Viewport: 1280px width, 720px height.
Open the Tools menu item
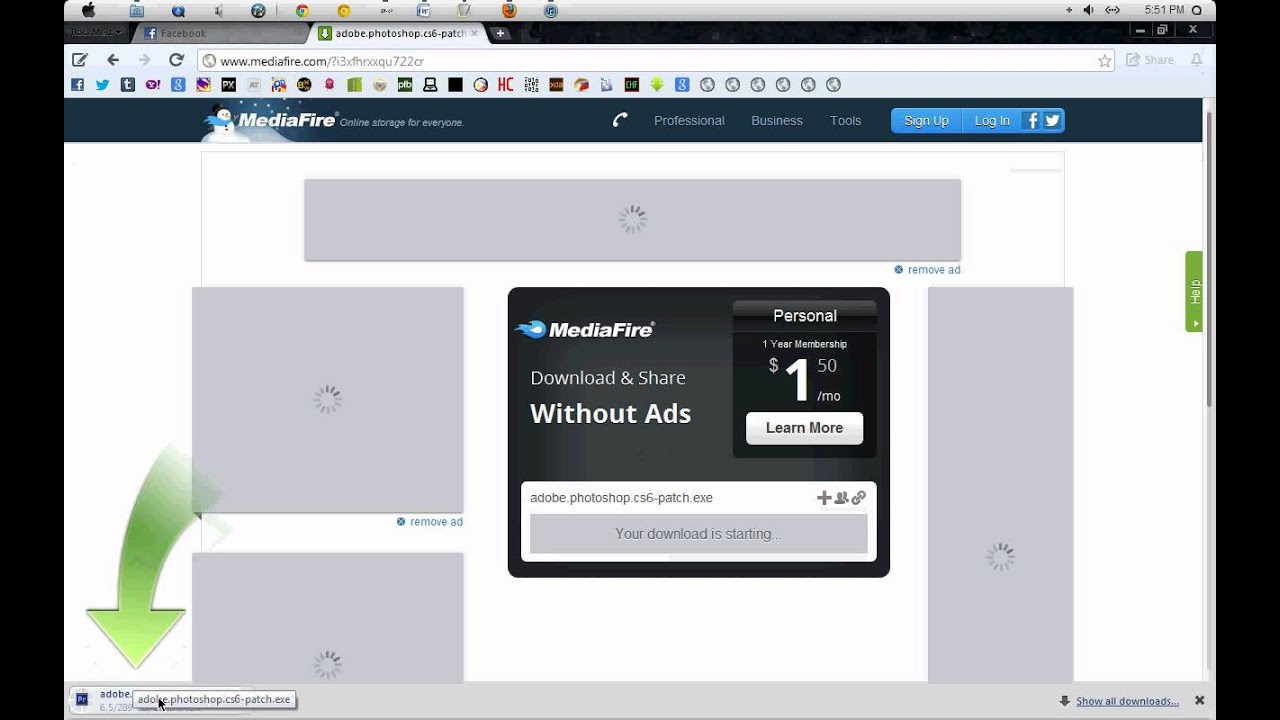pyautogui.click(x=845, y=120)
